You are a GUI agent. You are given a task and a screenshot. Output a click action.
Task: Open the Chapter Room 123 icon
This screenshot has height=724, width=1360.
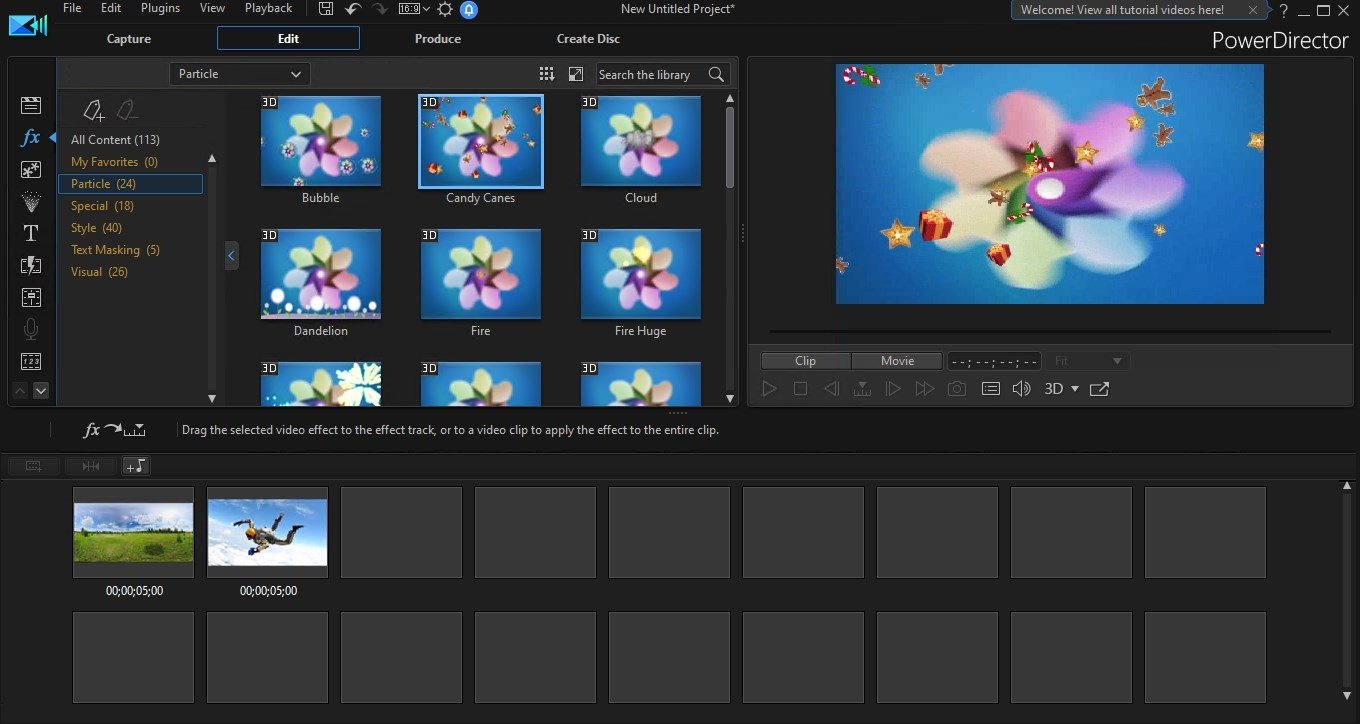(31, 361)
